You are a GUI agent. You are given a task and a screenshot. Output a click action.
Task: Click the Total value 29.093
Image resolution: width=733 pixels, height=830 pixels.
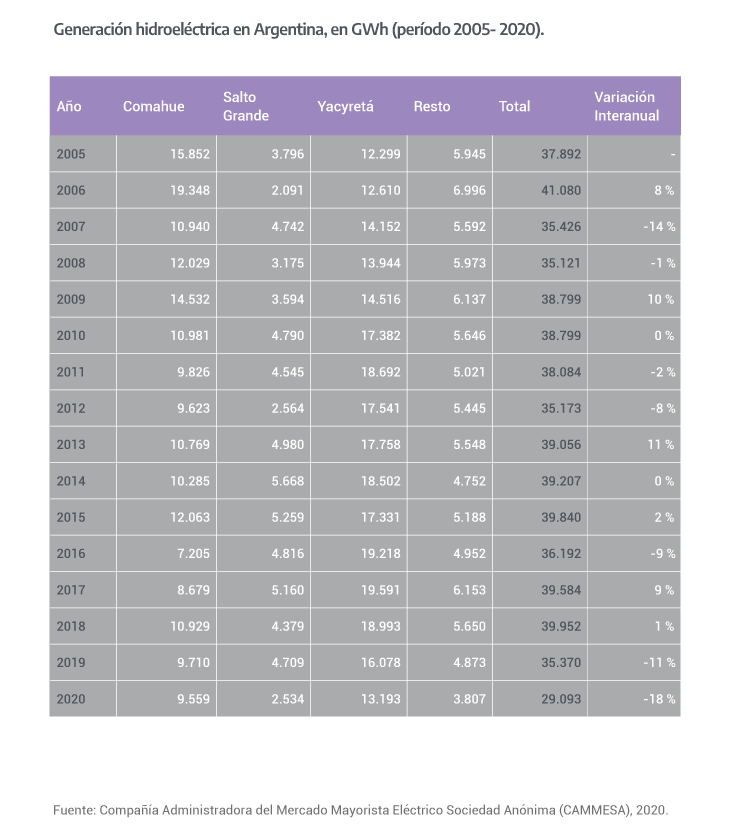pyautogui.click(x=560, y=699)
